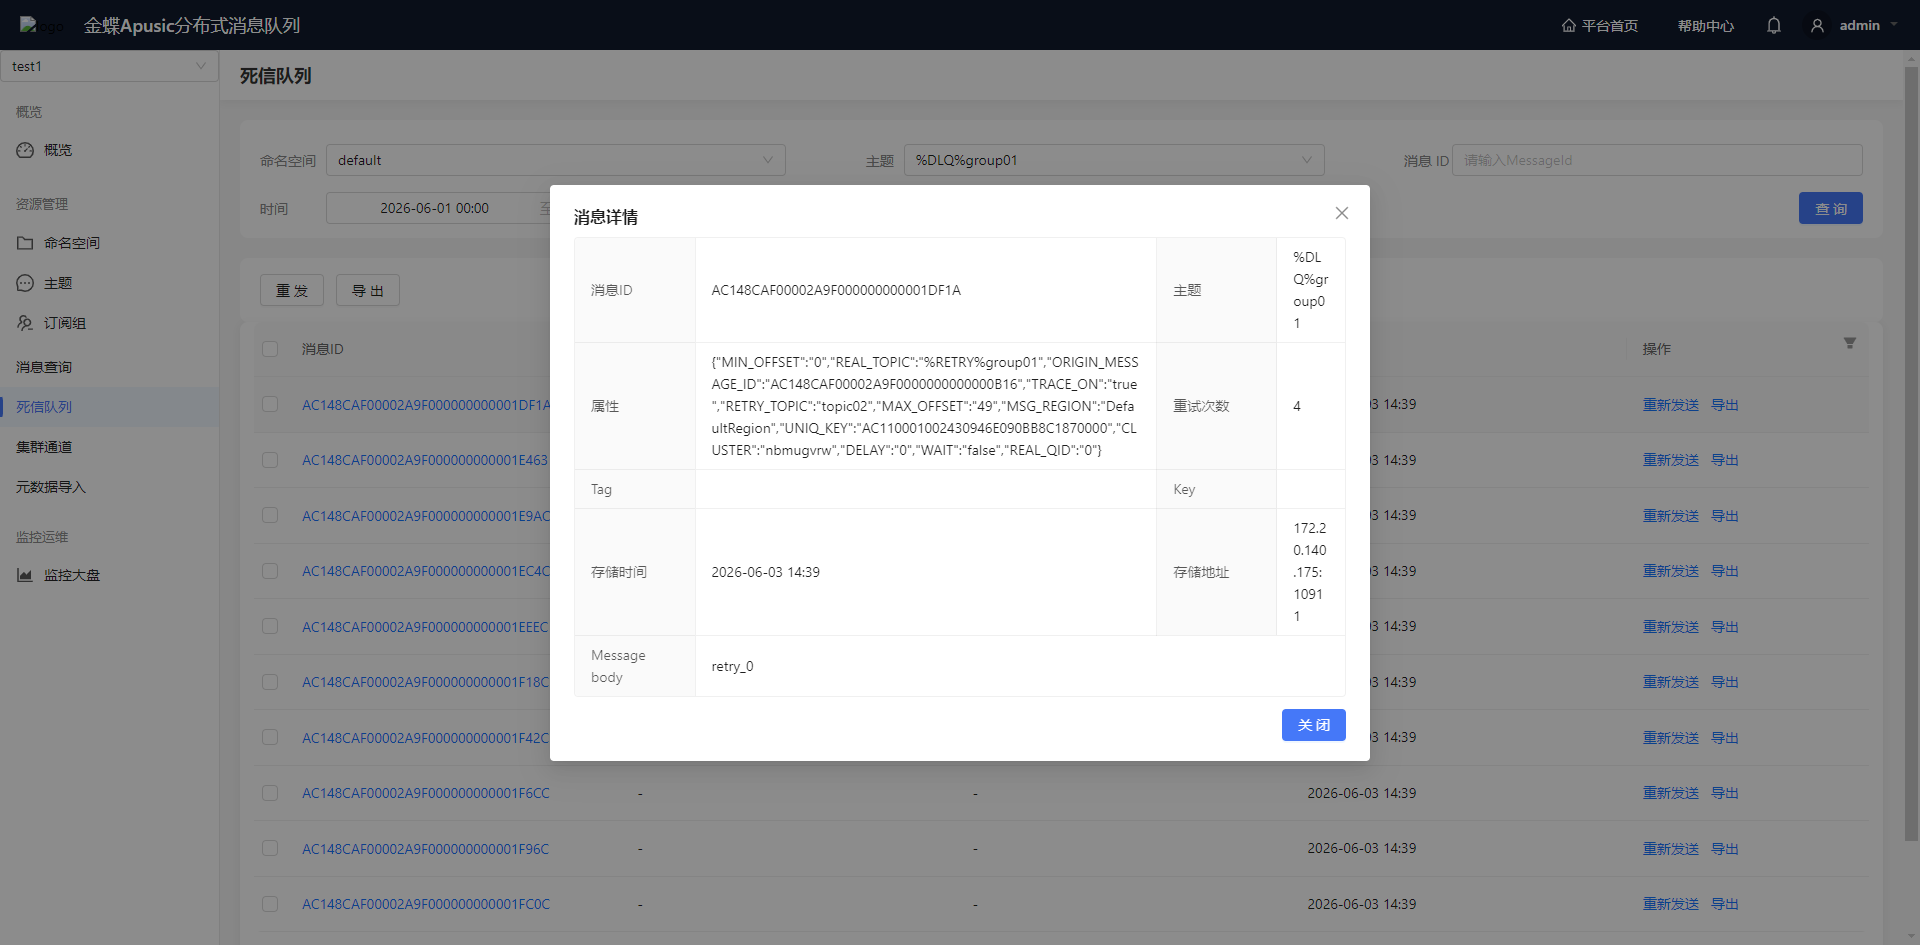Click the 概览 dashboard icon
Screen dimensions: 1920x945
pyautogui.click(x=25, y=150)
